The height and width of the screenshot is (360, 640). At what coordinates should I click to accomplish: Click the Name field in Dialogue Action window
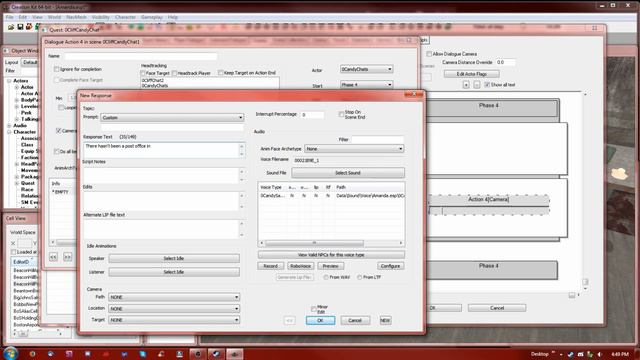point(140,56)
